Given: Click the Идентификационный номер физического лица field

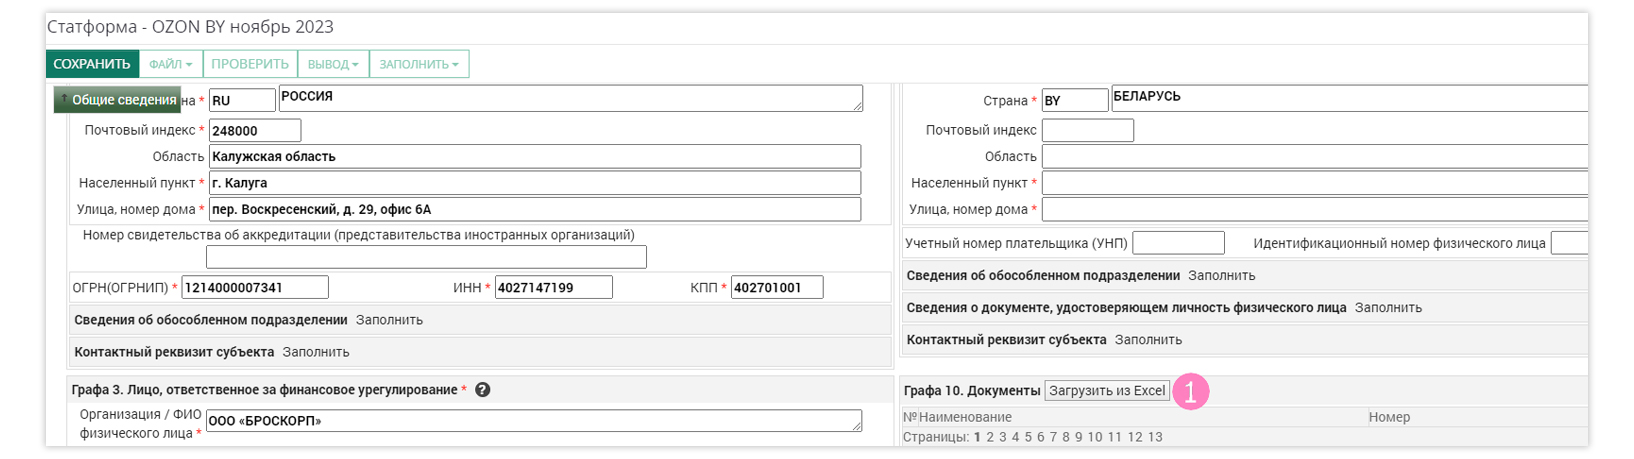Looking at the screenshot, I should (1570, 243).
